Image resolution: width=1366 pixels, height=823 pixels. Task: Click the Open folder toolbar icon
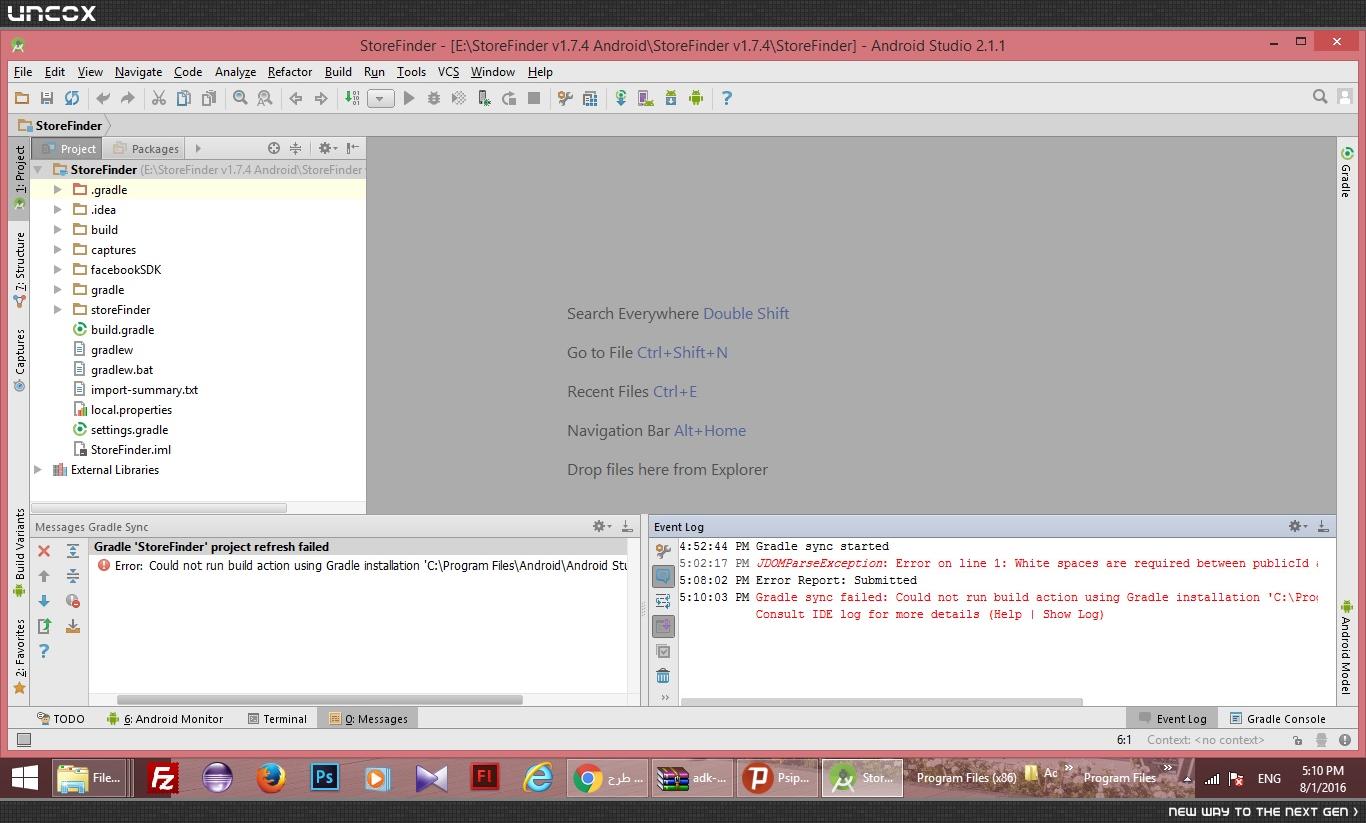click(22, 98)
